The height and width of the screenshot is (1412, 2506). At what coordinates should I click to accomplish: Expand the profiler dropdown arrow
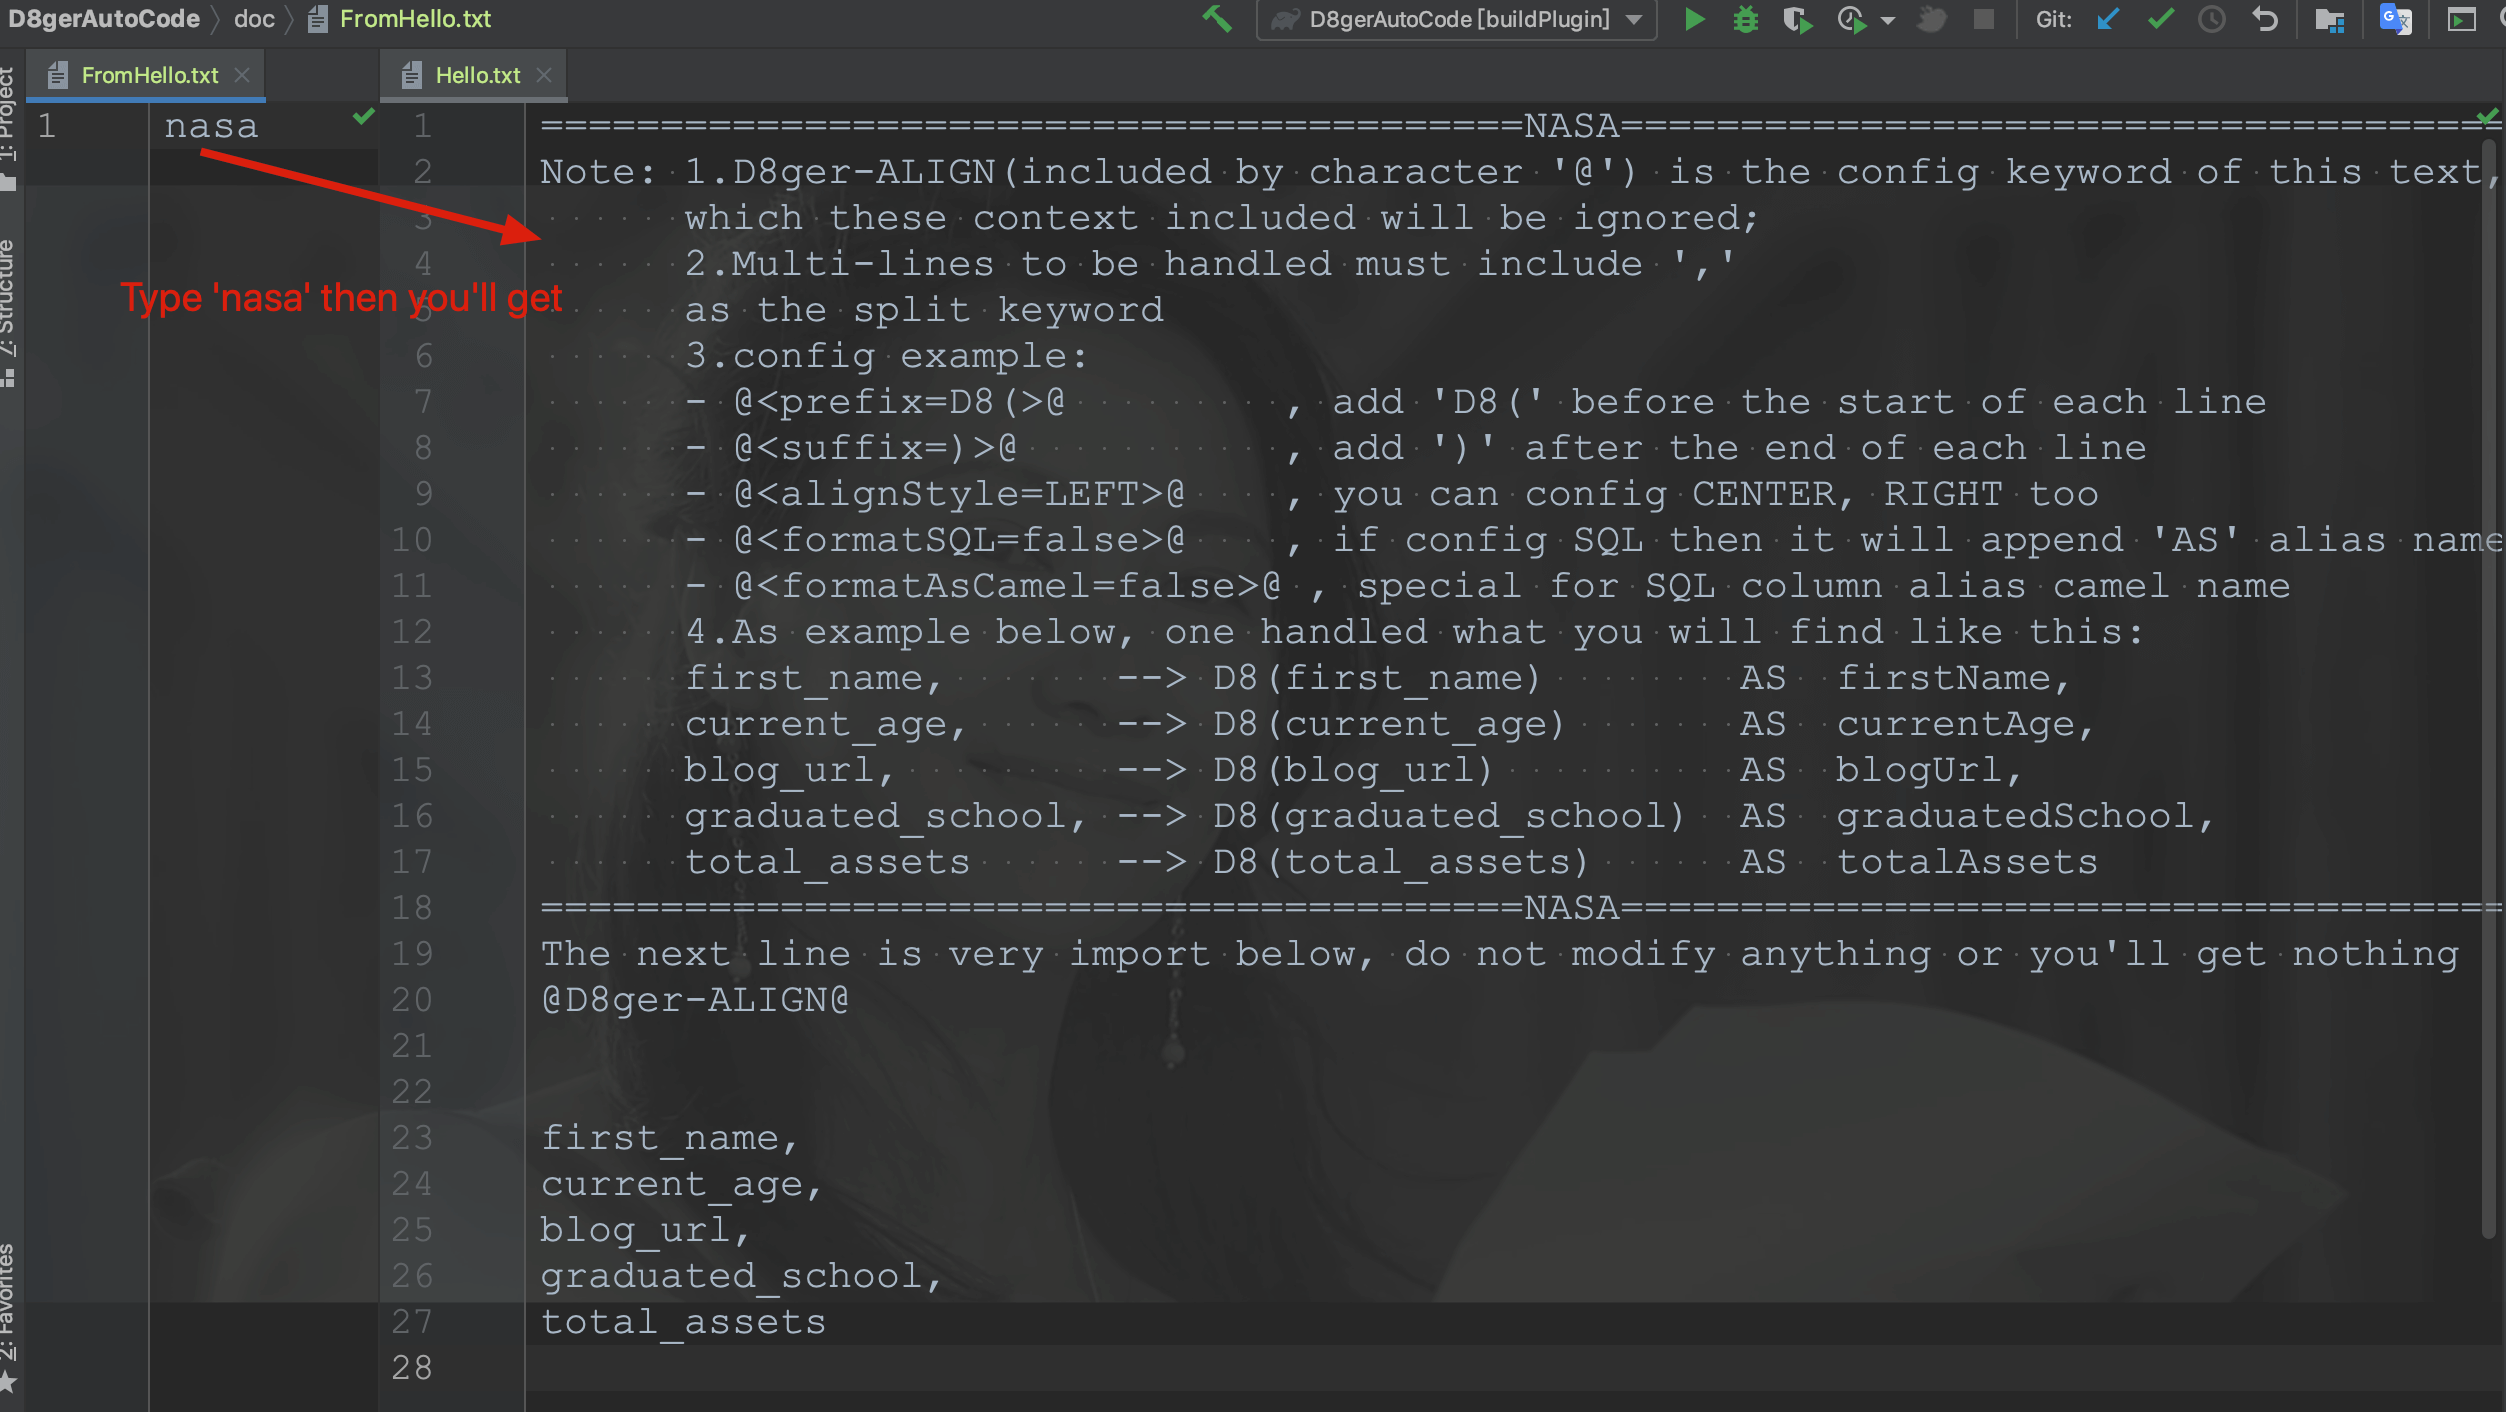tap(1888, 20)
